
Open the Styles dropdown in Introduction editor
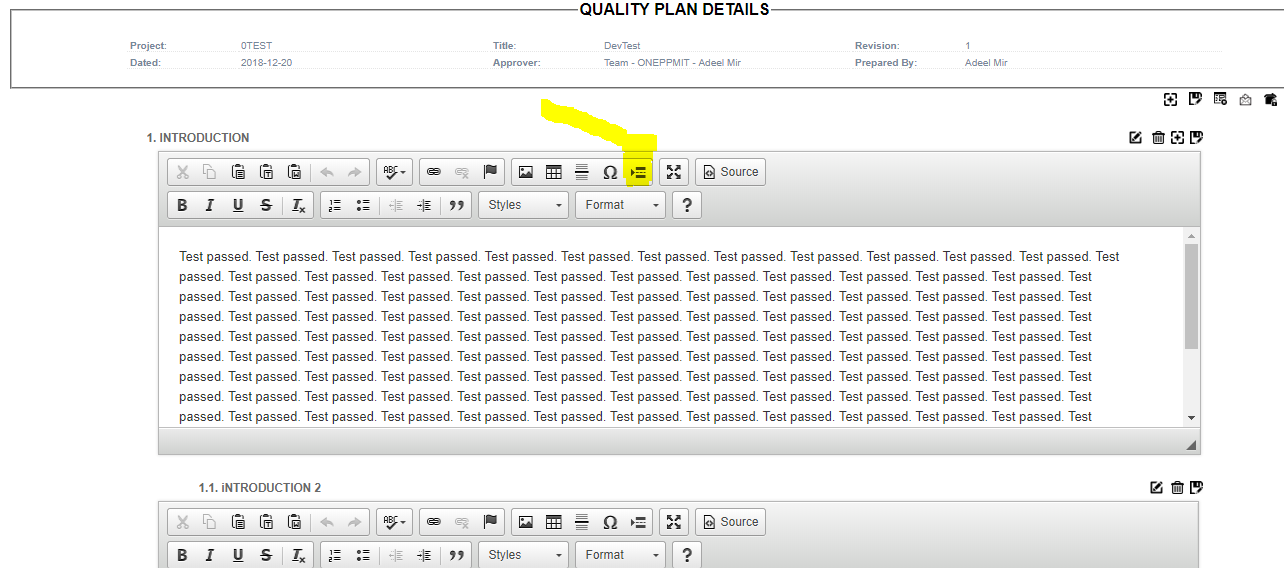(x=524, y=205)
